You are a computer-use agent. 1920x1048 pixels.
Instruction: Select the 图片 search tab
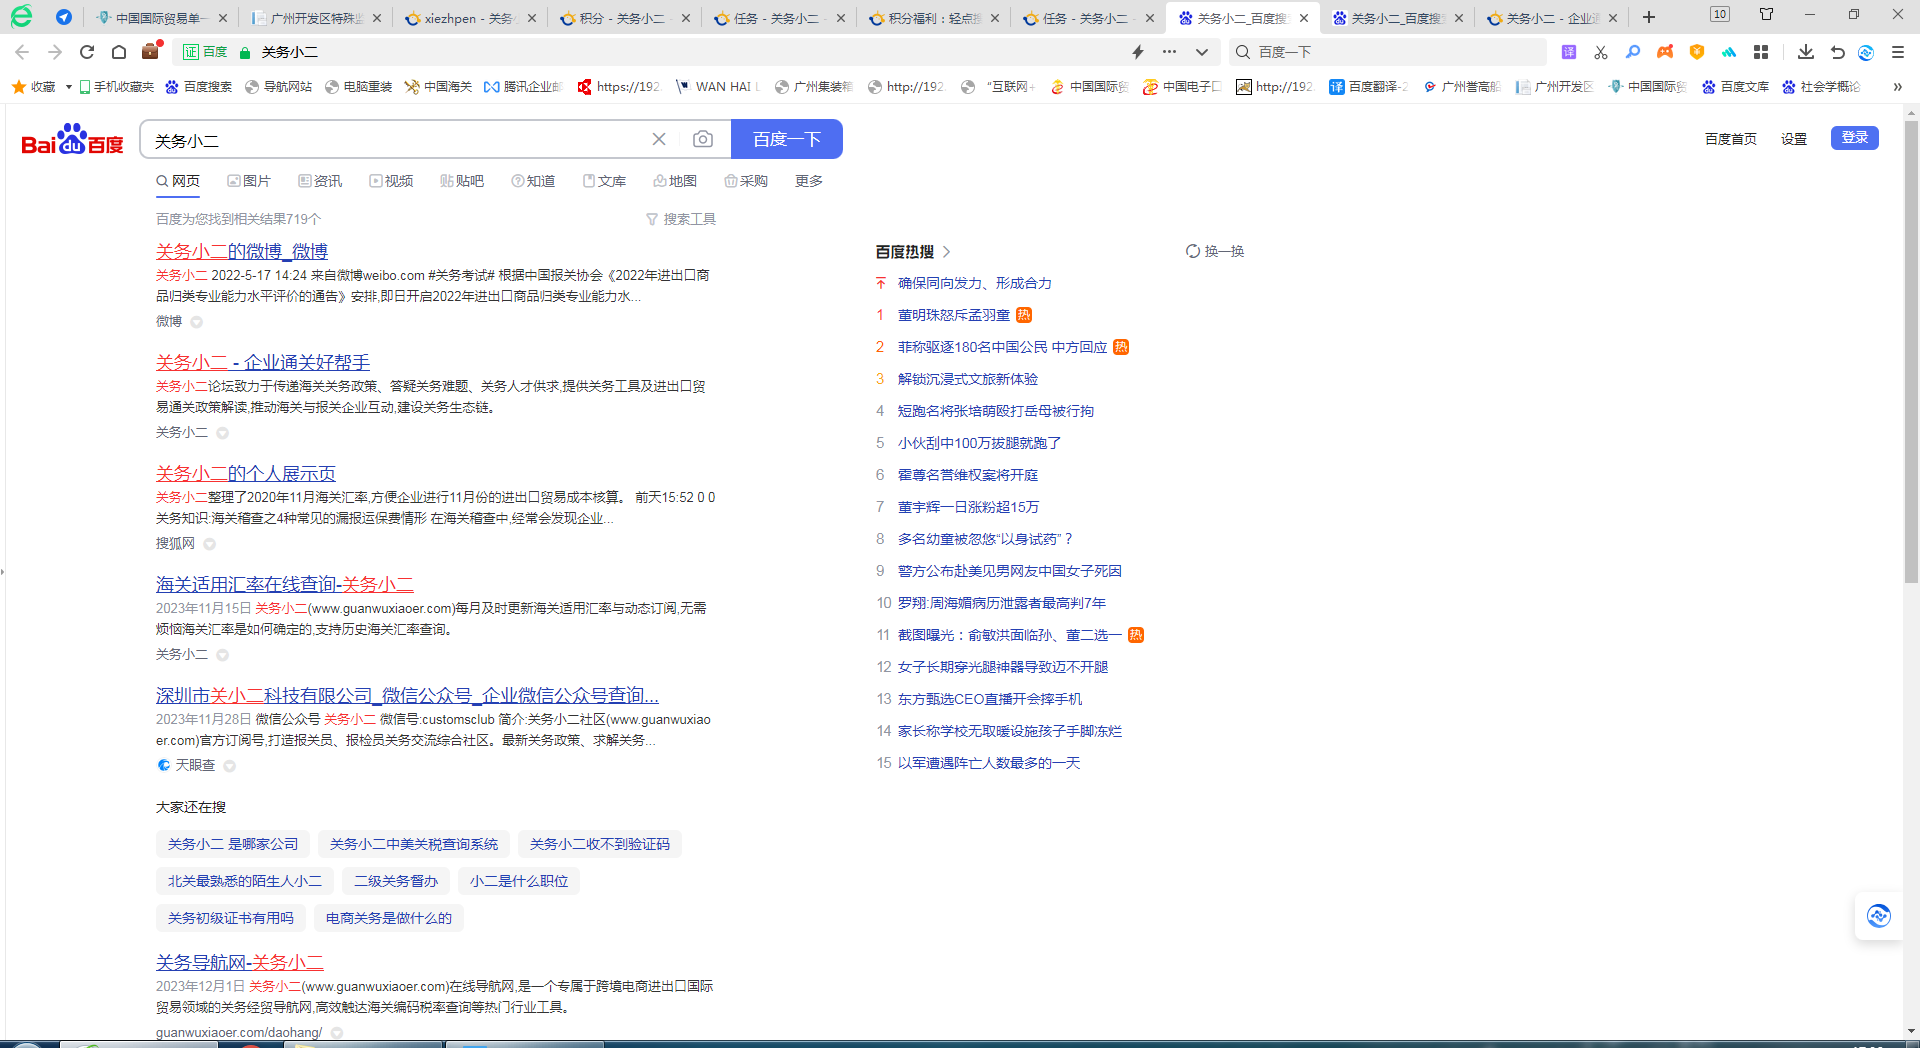[249, 181]
